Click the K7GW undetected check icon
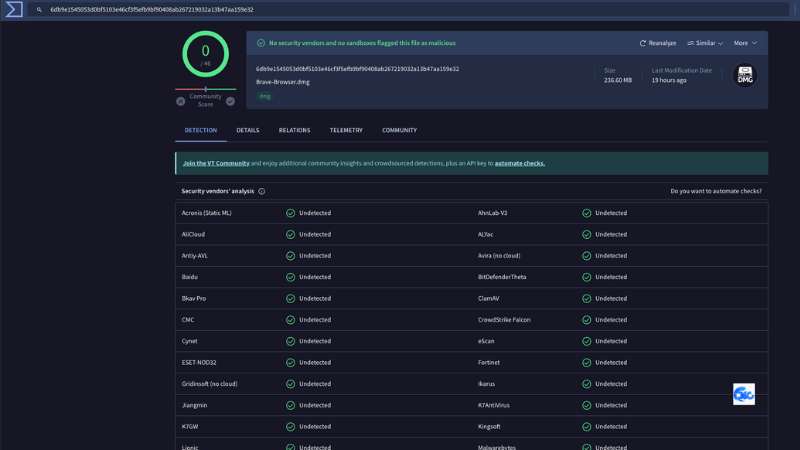Screen dimensions: 800x450 point(290,427)
